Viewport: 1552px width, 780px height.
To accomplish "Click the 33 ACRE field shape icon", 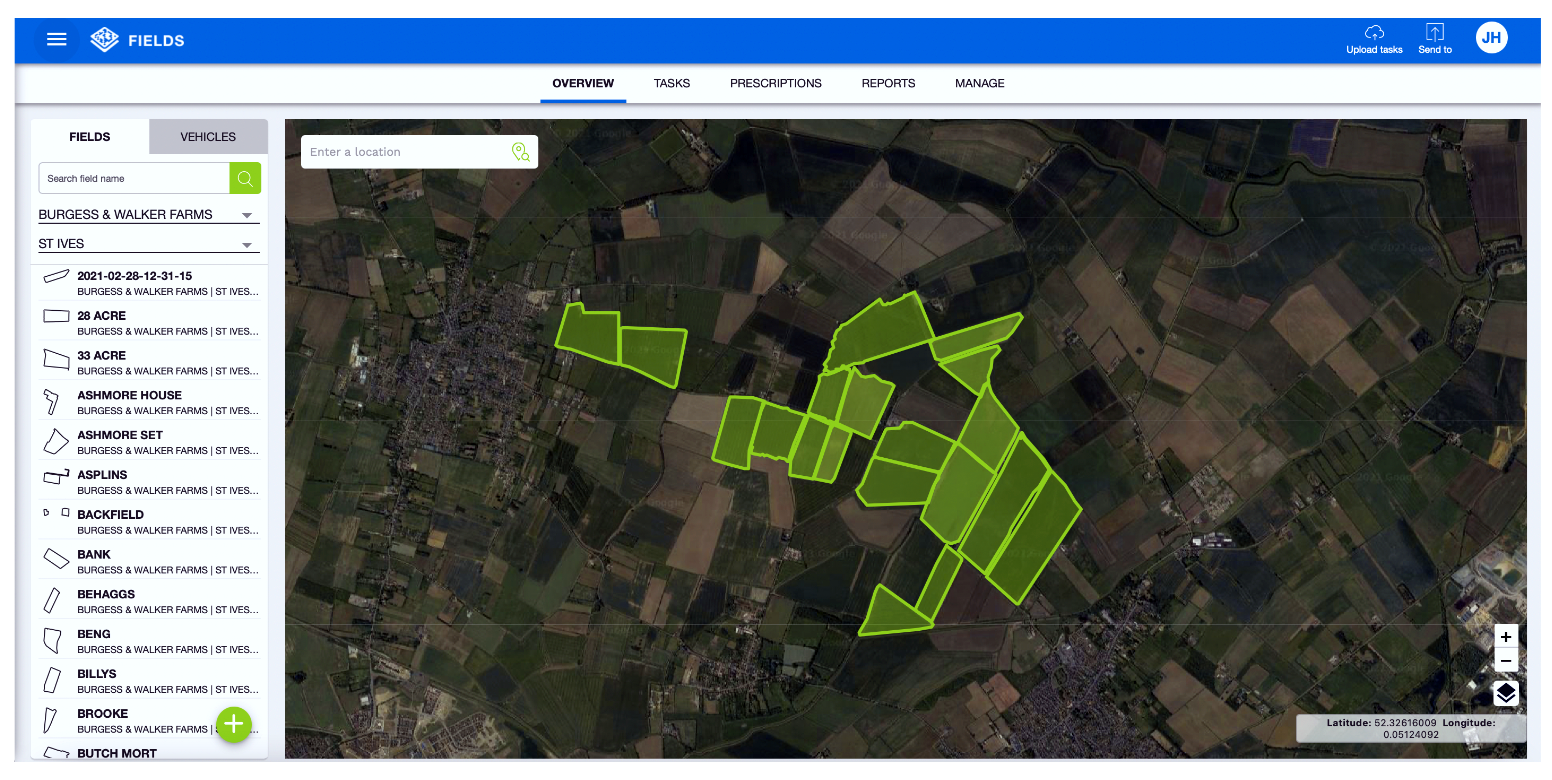I will [x=56, y=357].
